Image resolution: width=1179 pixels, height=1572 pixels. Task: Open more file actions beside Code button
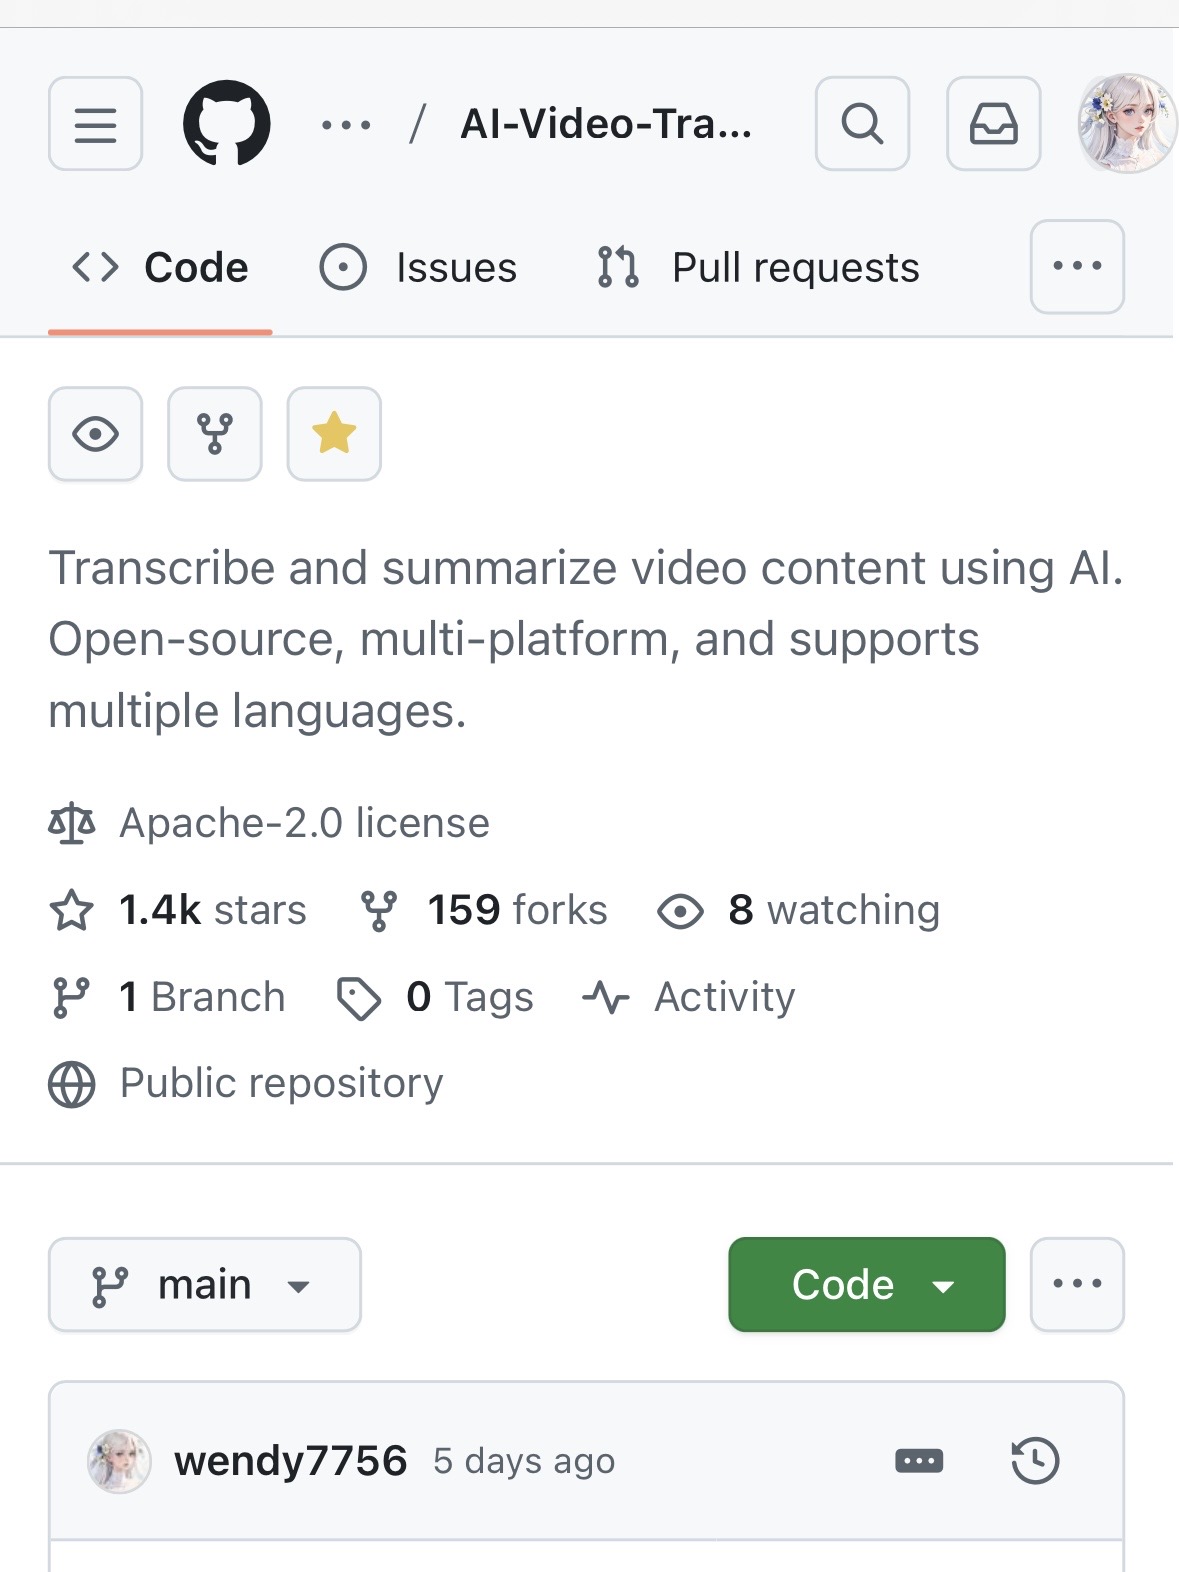pos(1077,1285)
